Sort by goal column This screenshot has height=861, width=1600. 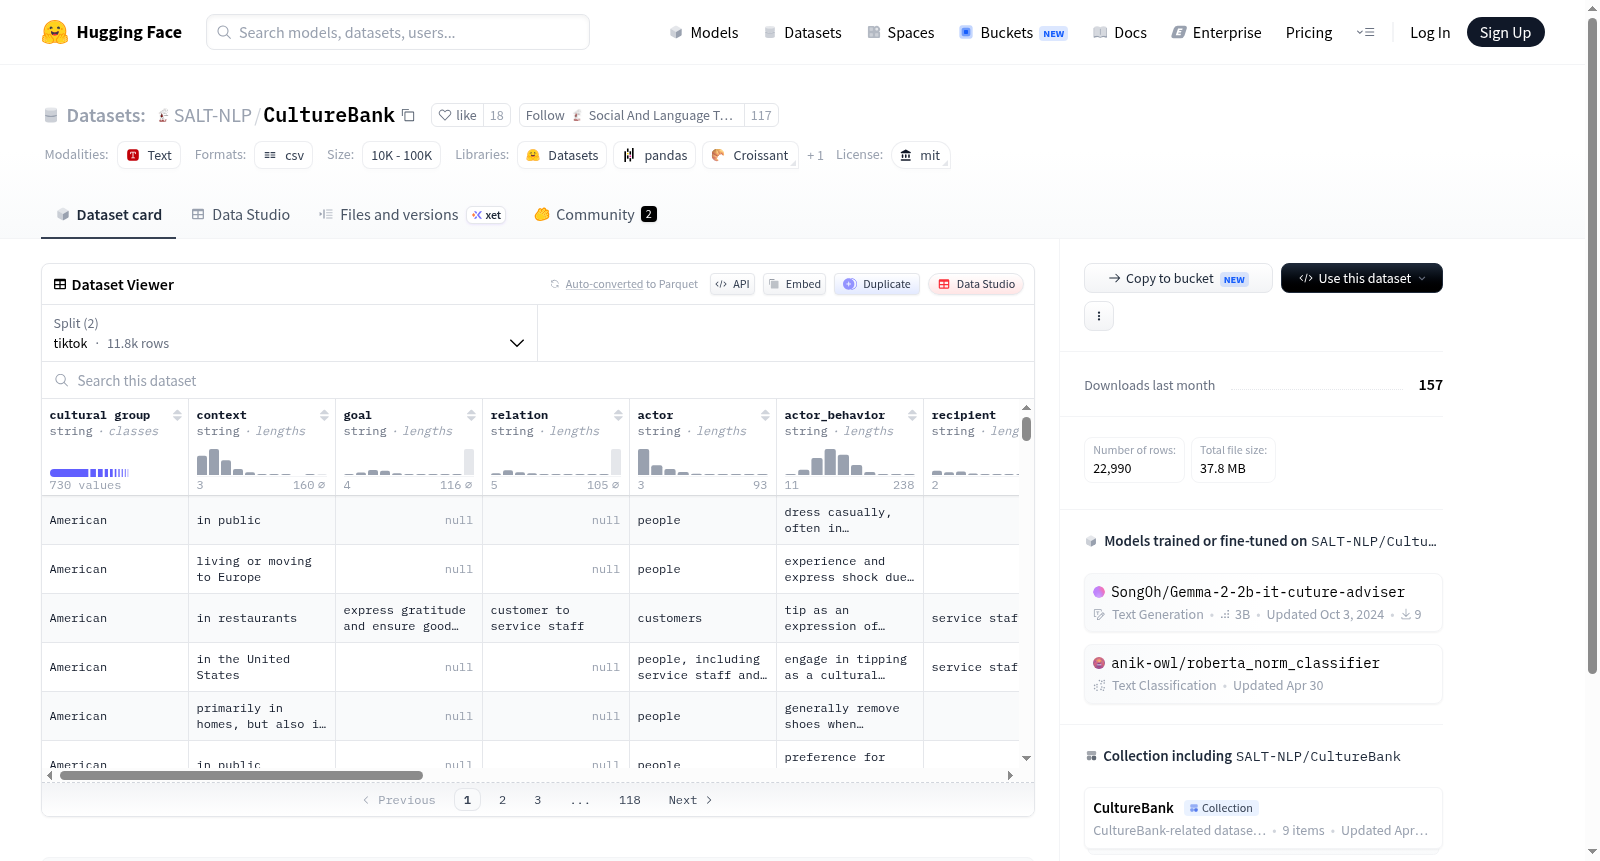[x=471, y=415]
